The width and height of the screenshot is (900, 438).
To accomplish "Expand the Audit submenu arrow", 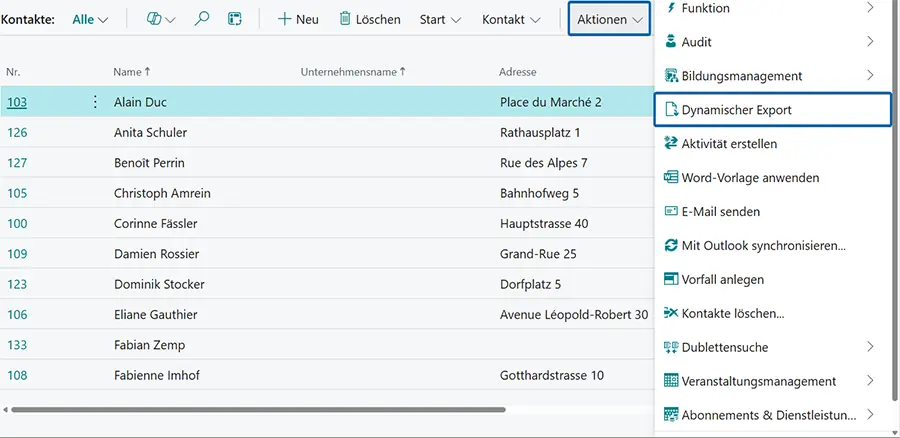I will (870, 41).
